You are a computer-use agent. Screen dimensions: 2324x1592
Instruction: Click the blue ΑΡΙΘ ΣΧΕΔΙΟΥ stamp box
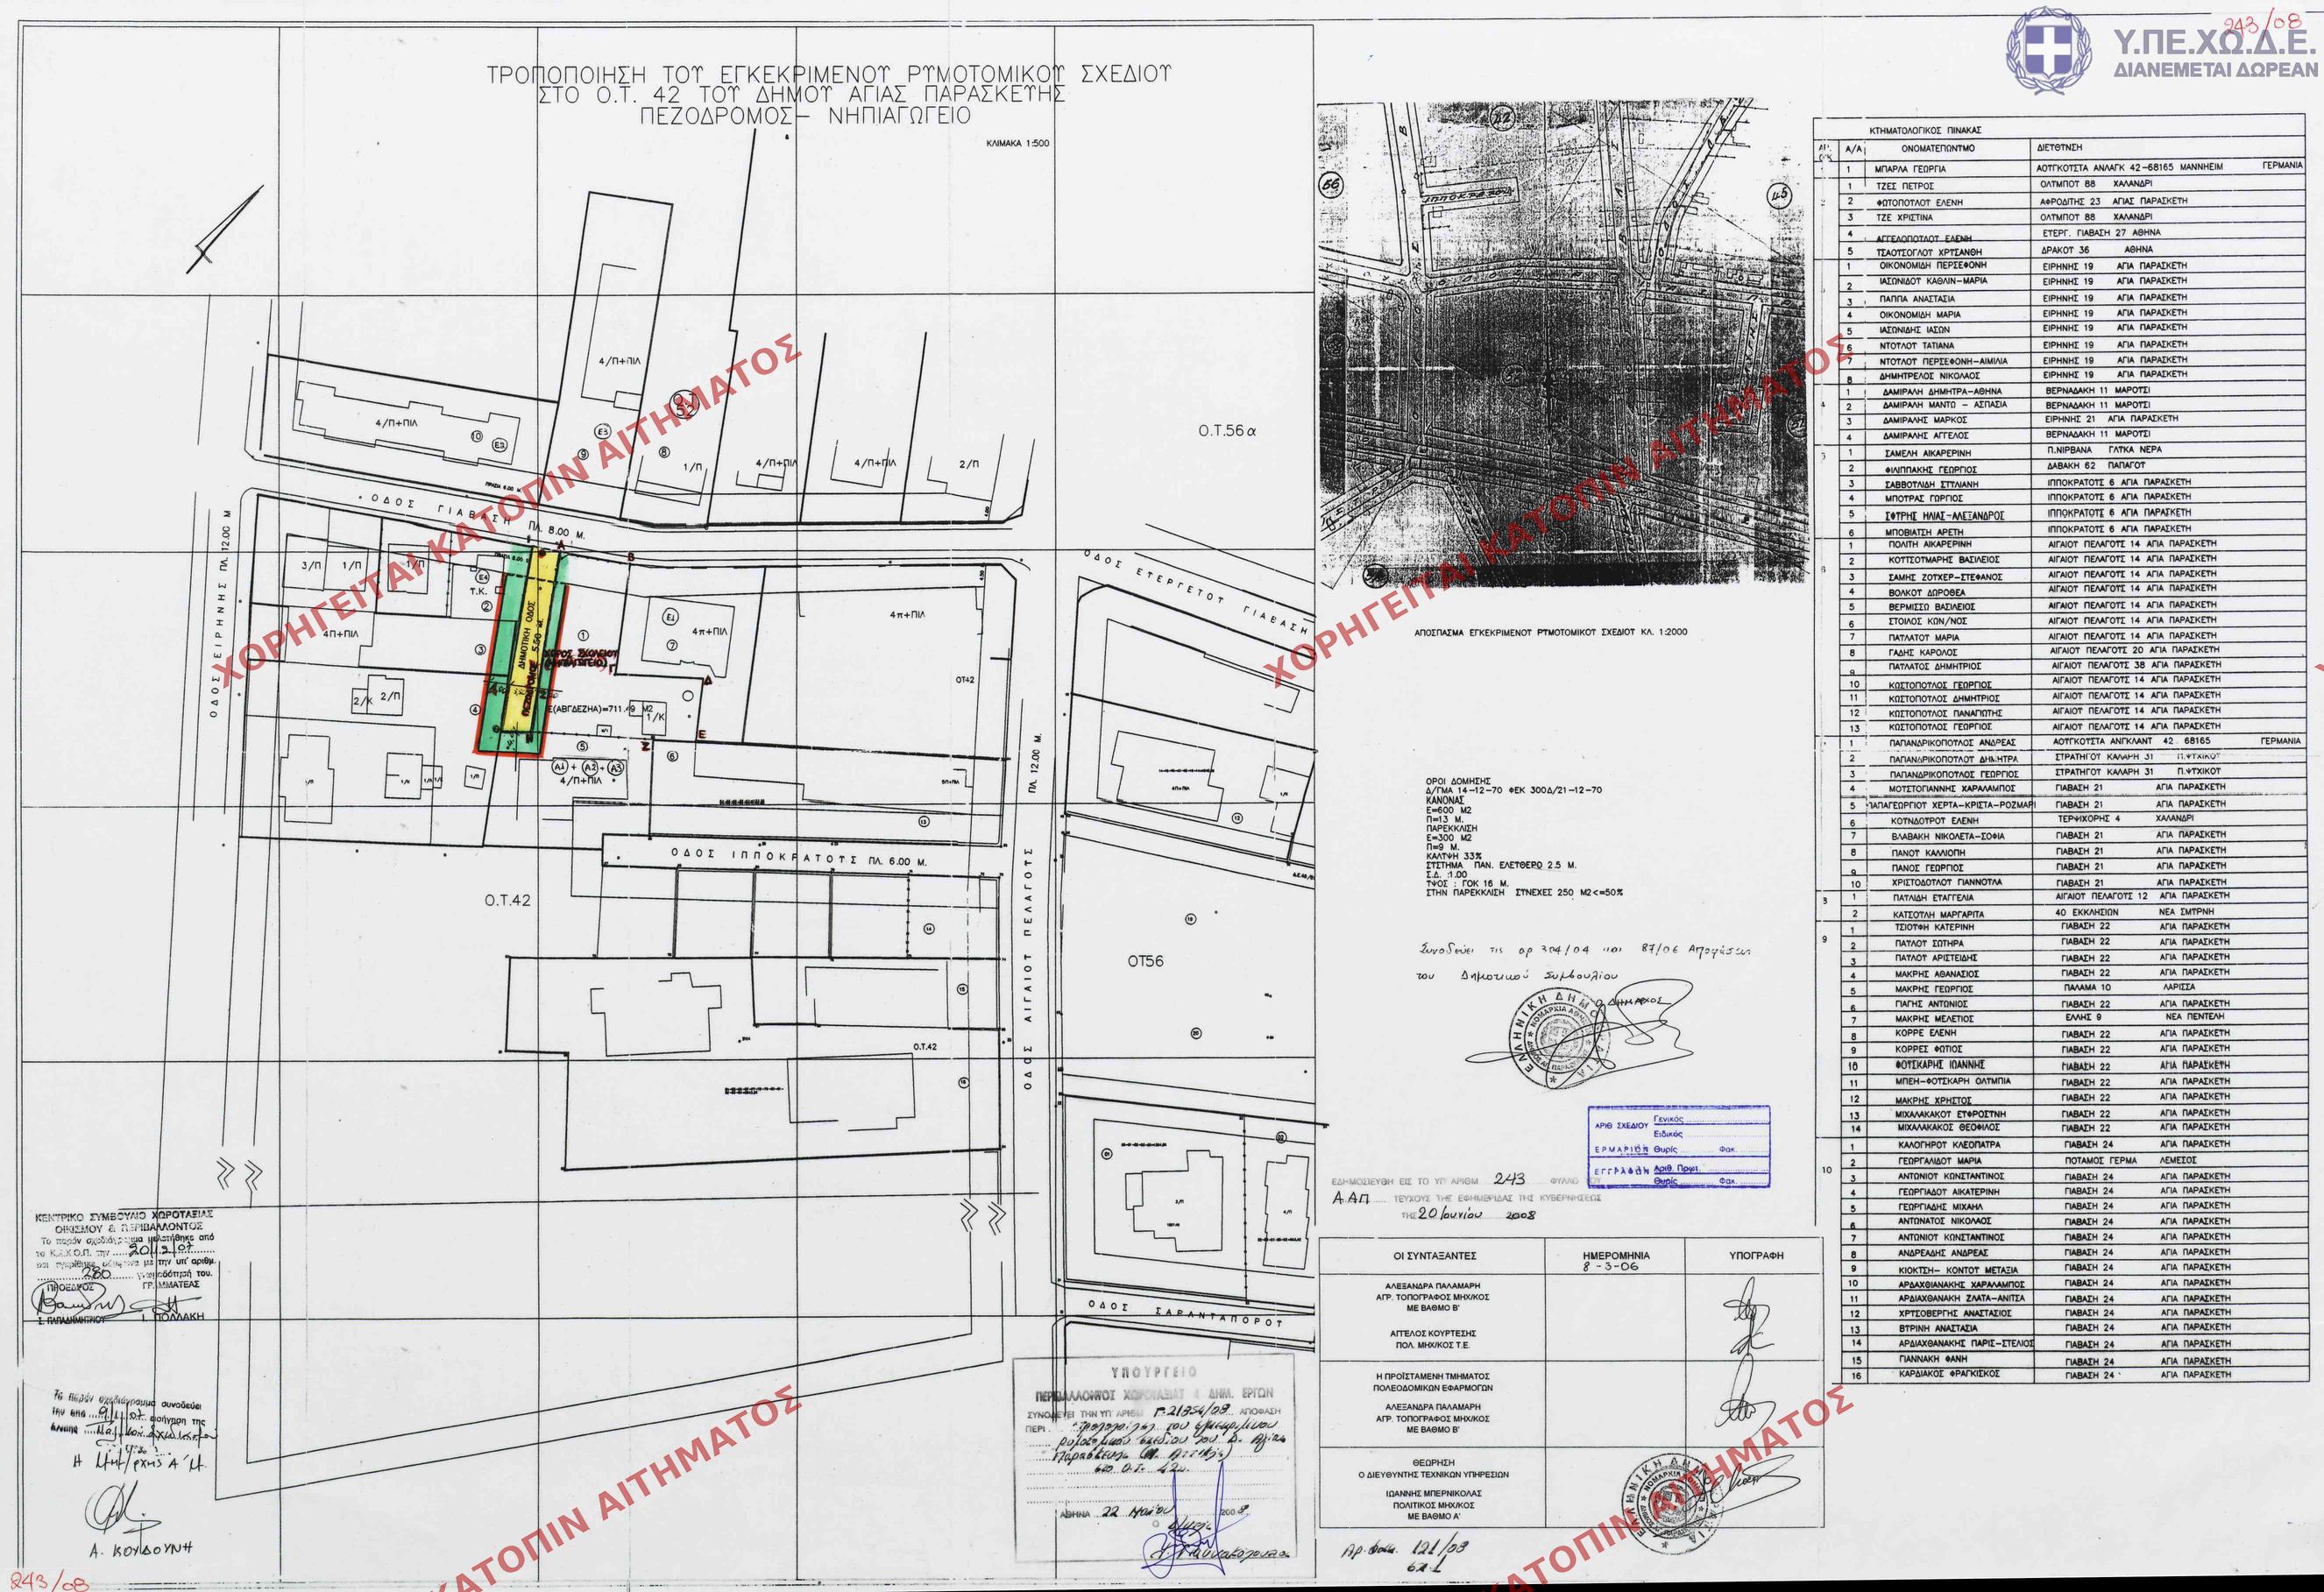point(1679,1146)
